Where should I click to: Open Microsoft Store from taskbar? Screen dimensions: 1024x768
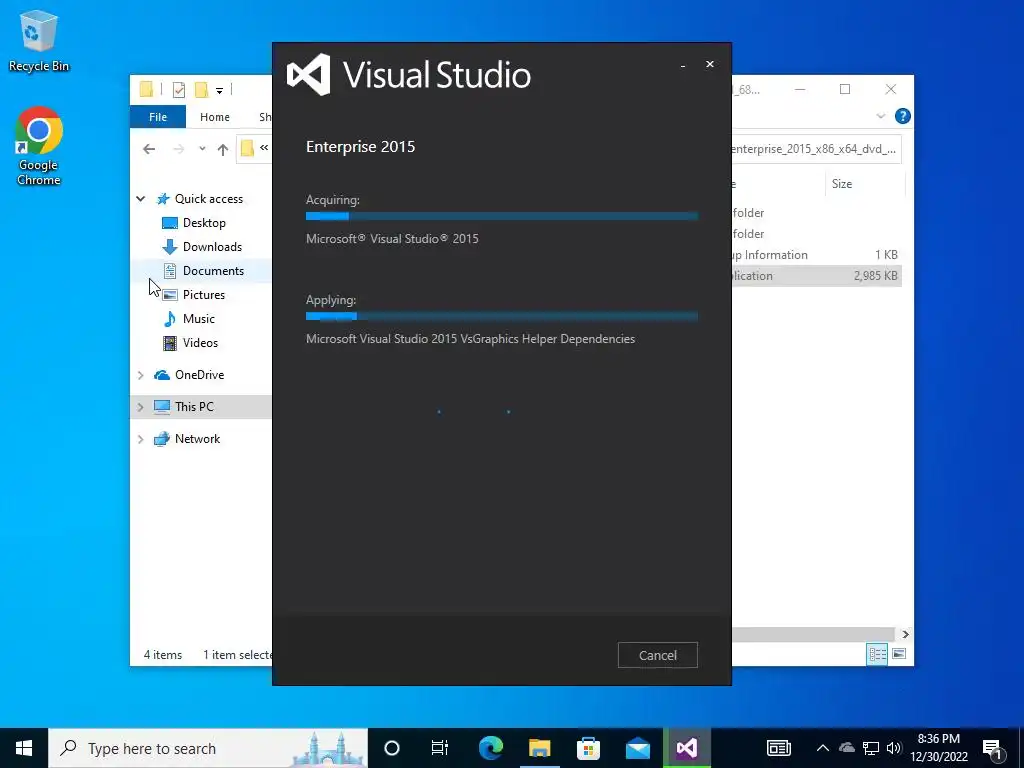(588, 748)
